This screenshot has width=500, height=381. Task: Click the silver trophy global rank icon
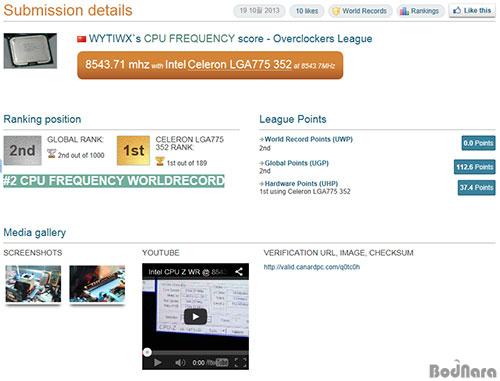[x=51, y=154]
